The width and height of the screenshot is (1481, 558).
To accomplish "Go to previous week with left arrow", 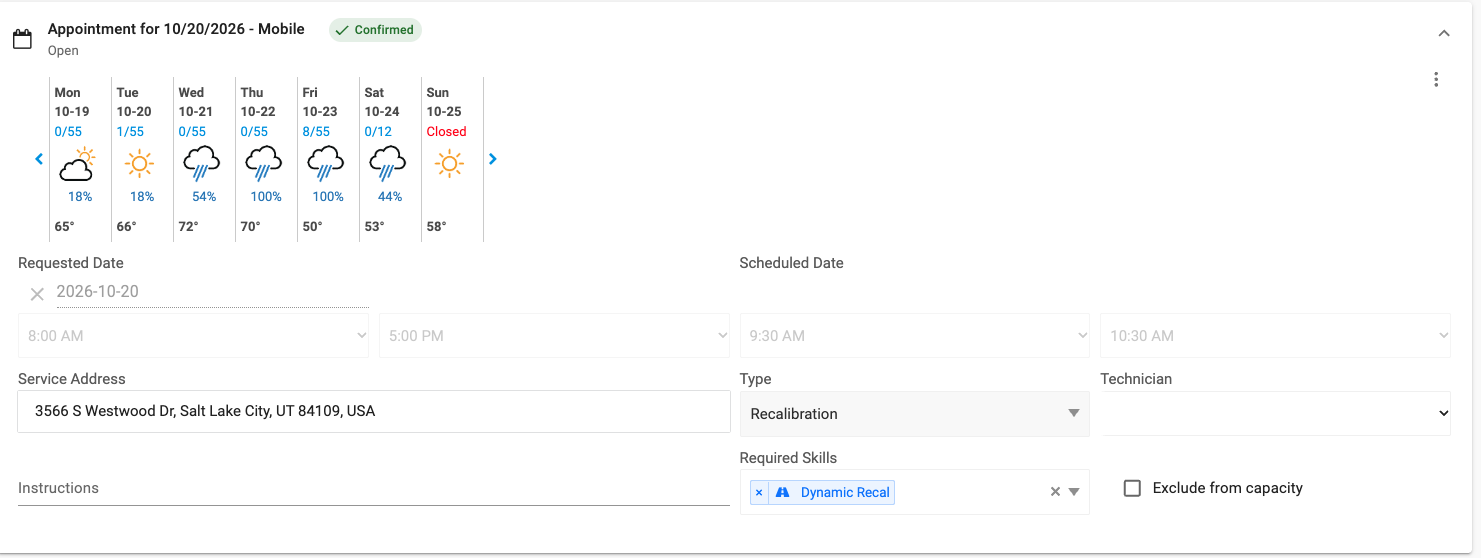I will 39,158.
